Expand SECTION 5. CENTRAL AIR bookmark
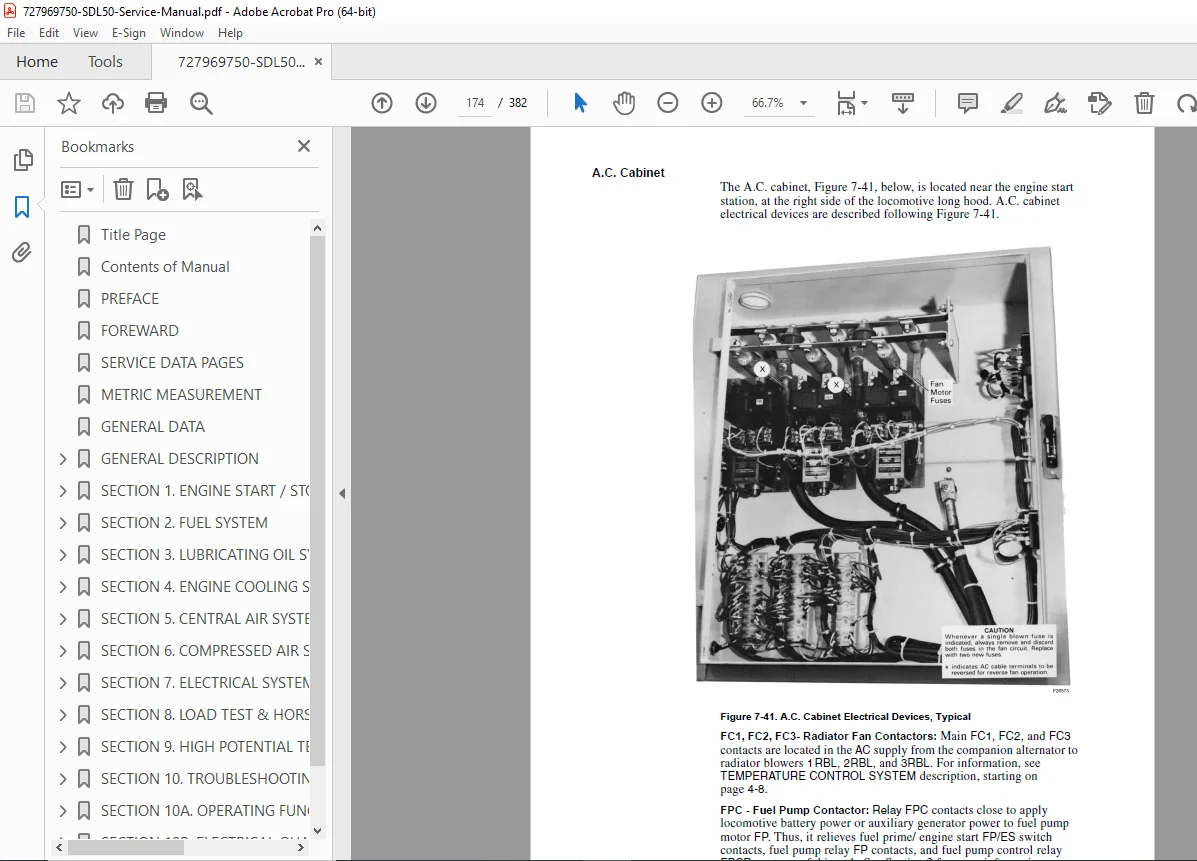 pyautogui.click(x=63, y=619)
